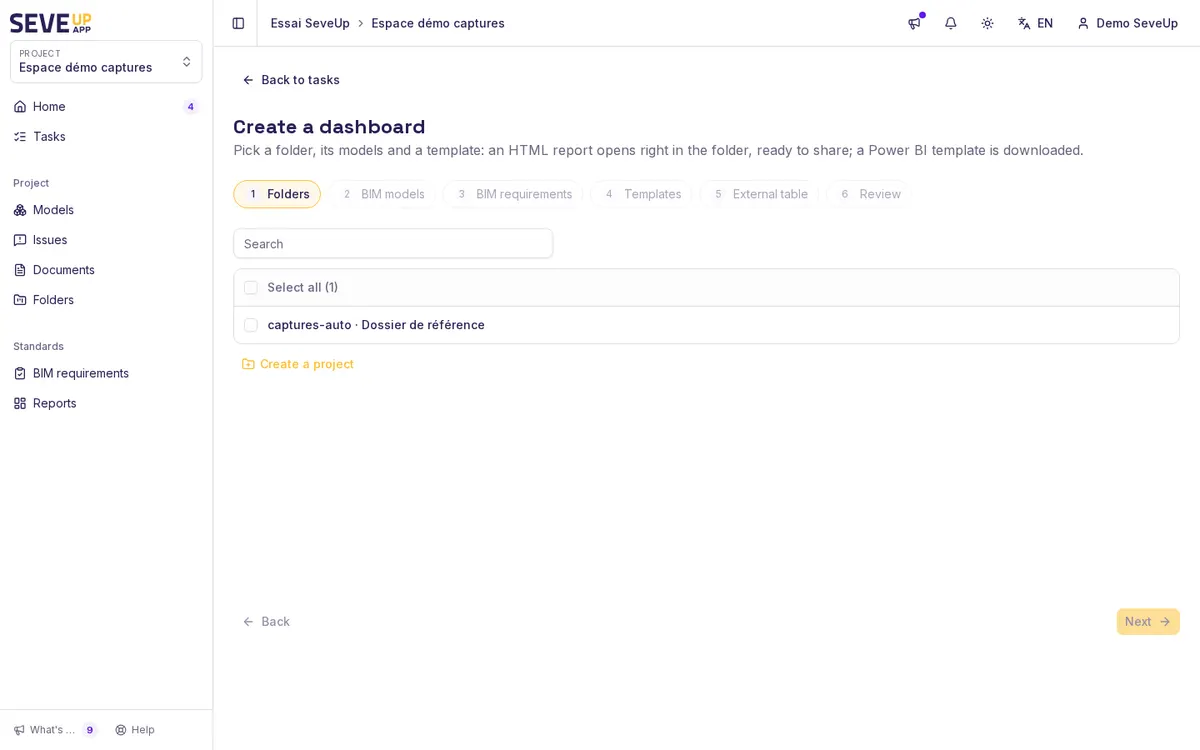The width and height of the screenshot is (1200, 750).
Task: Open Issues in sidebar
Action: pos(106,240)
